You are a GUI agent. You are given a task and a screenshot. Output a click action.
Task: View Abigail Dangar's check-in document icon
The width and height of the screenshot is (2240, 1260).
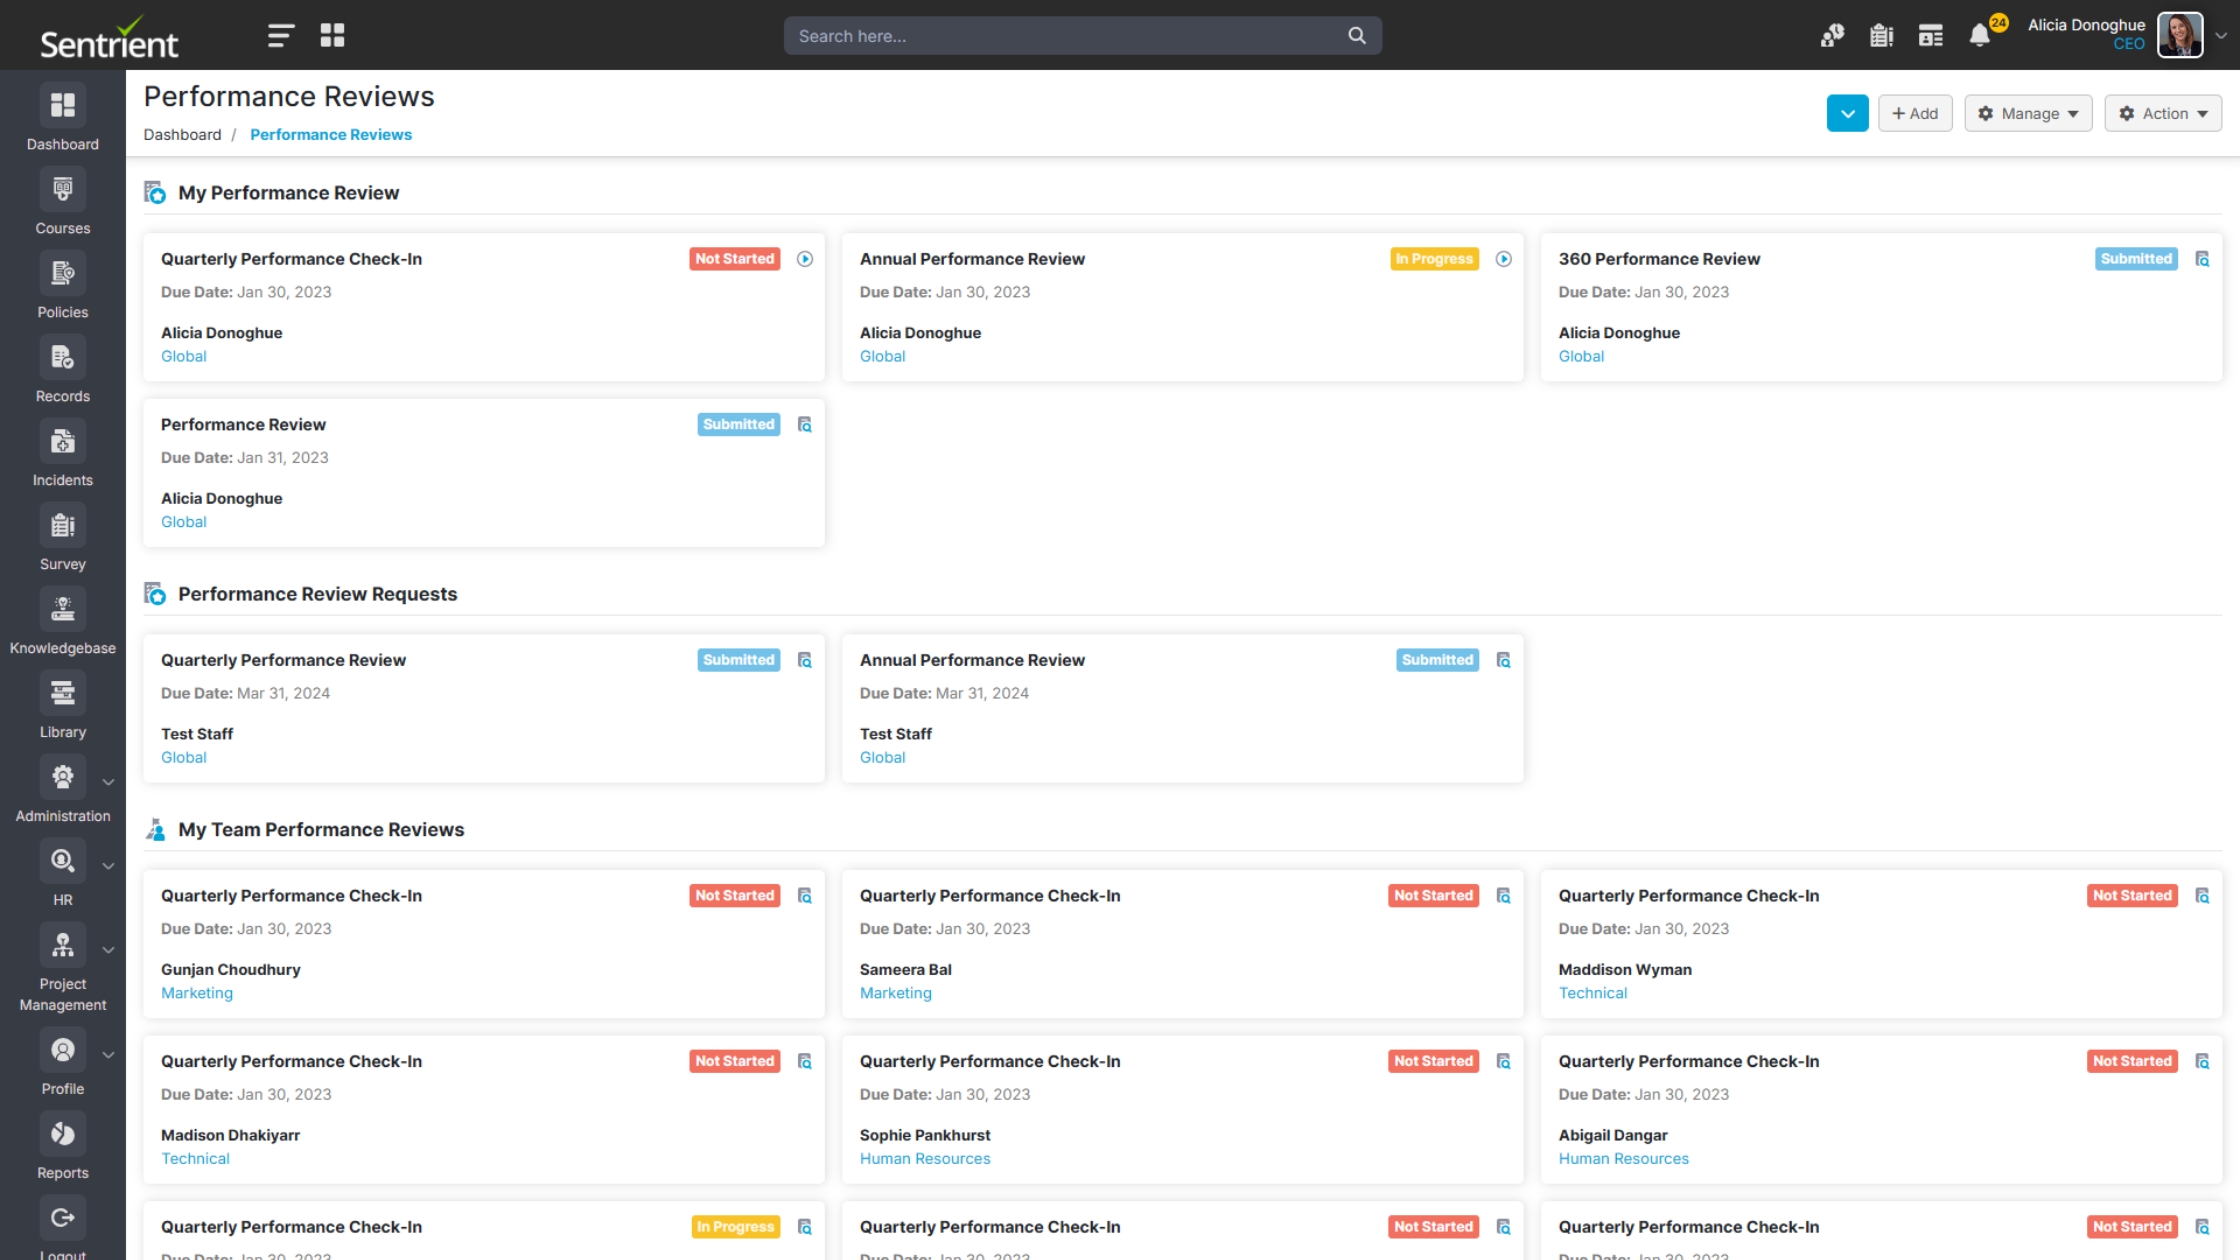(2202, 1061)
